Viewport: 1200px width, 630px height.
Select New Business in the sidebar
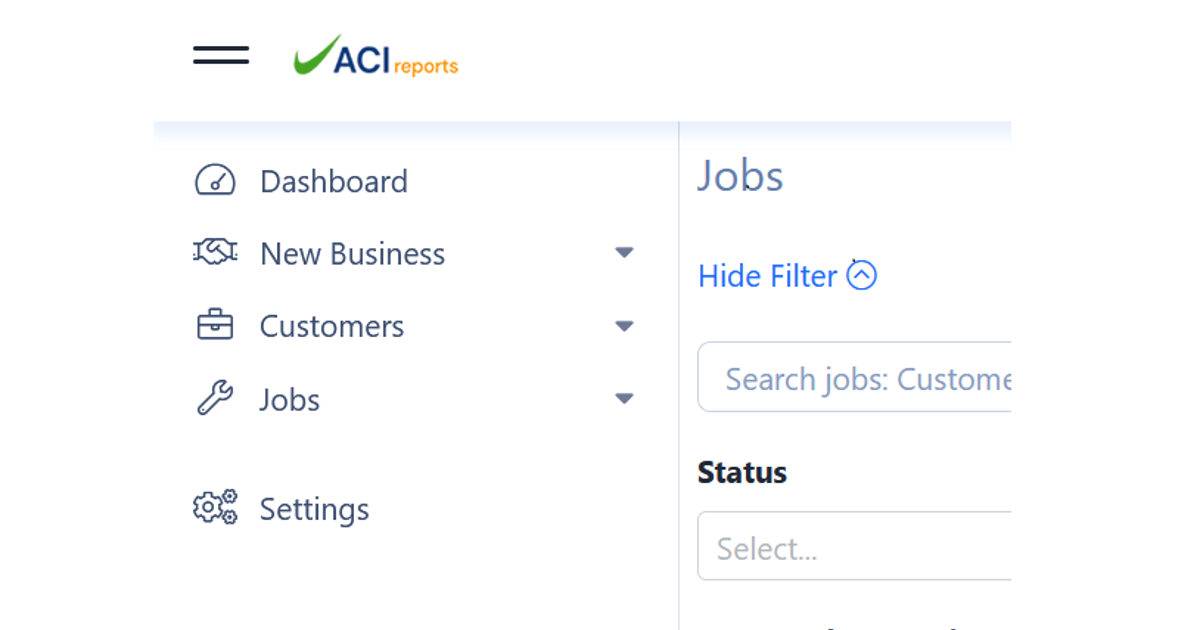[352, 254]
